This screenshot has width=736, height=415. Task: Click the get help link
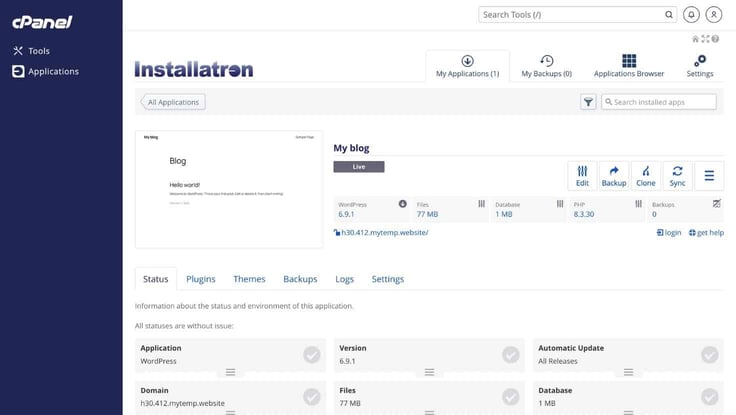[706, 232]
